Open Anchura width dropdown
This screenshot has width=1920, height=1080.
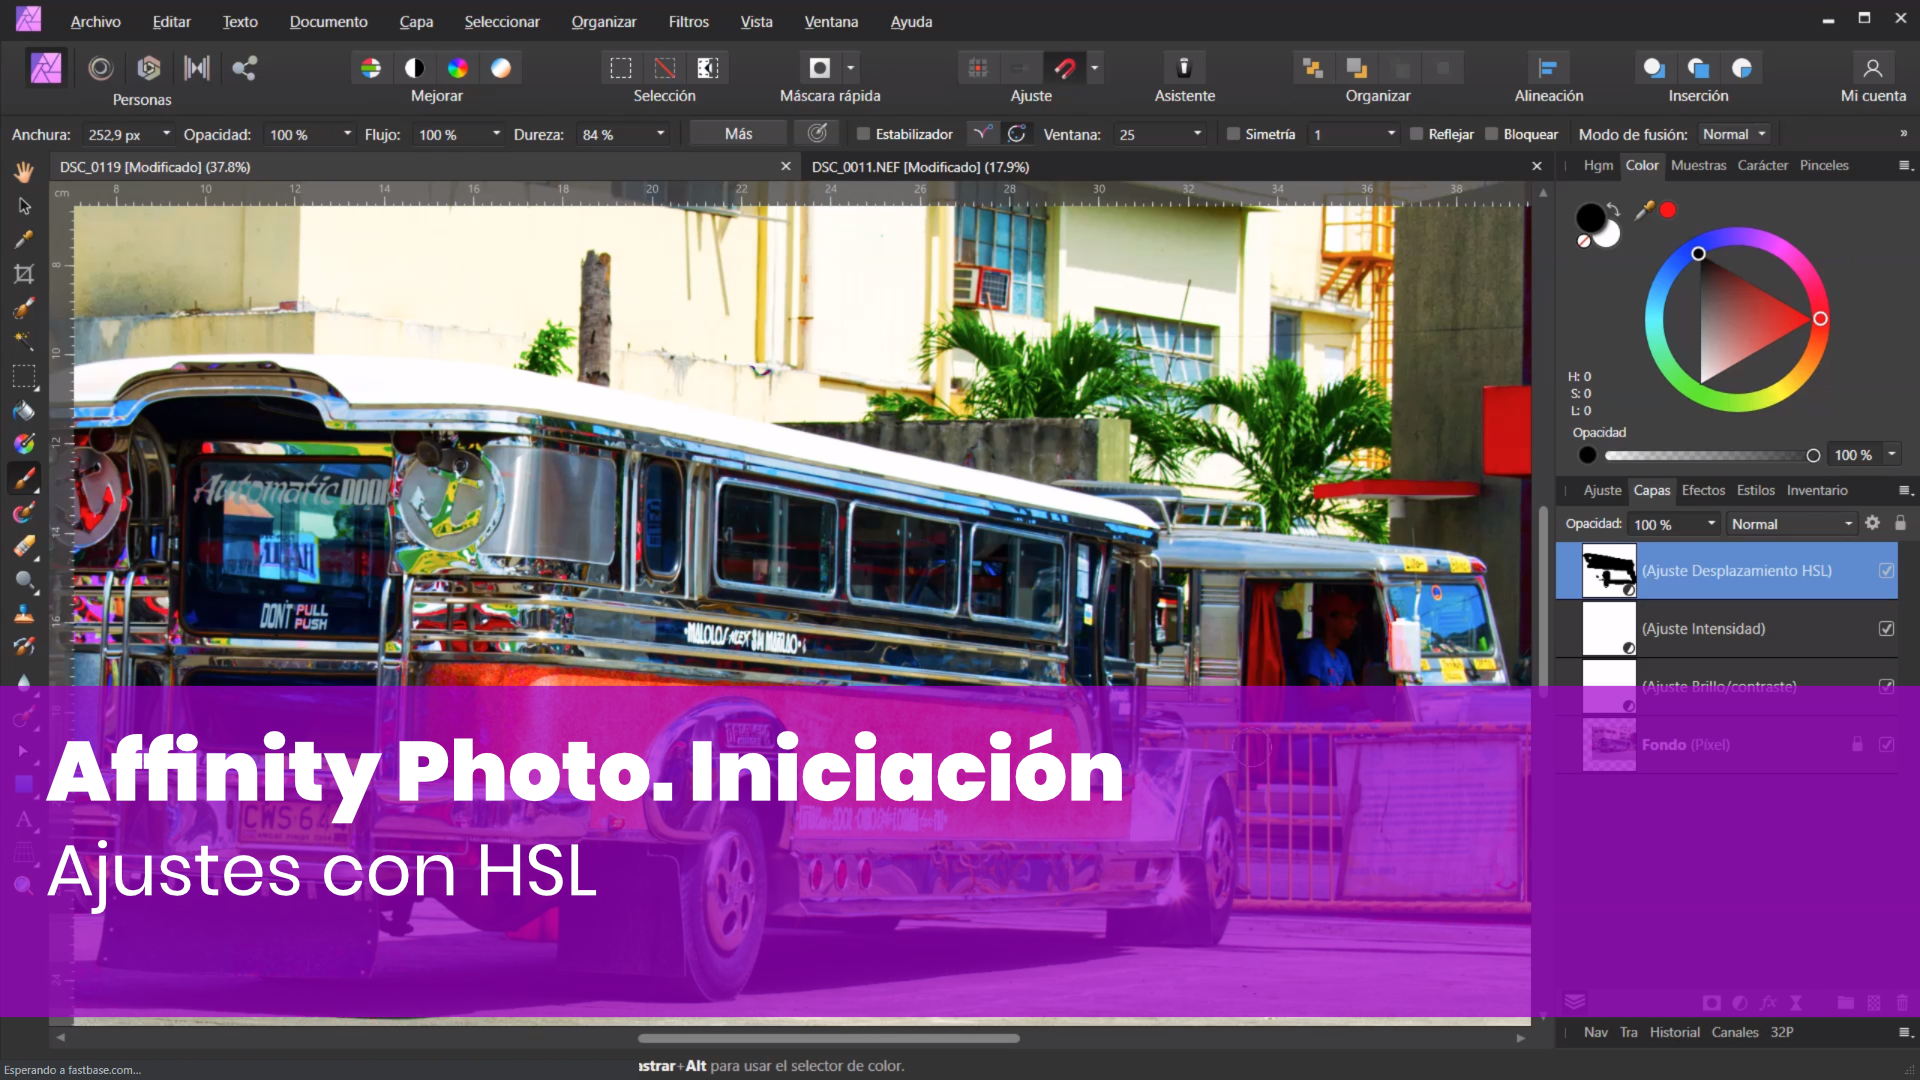coord(166,134)
